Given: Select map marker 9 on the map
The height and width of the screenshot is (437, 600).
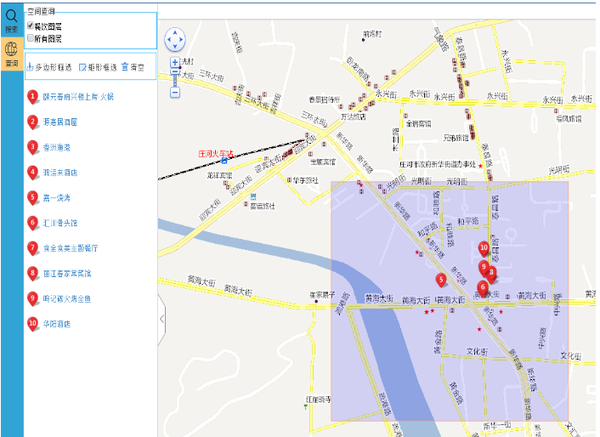Looking at the screenshot, I should [484, 267].
